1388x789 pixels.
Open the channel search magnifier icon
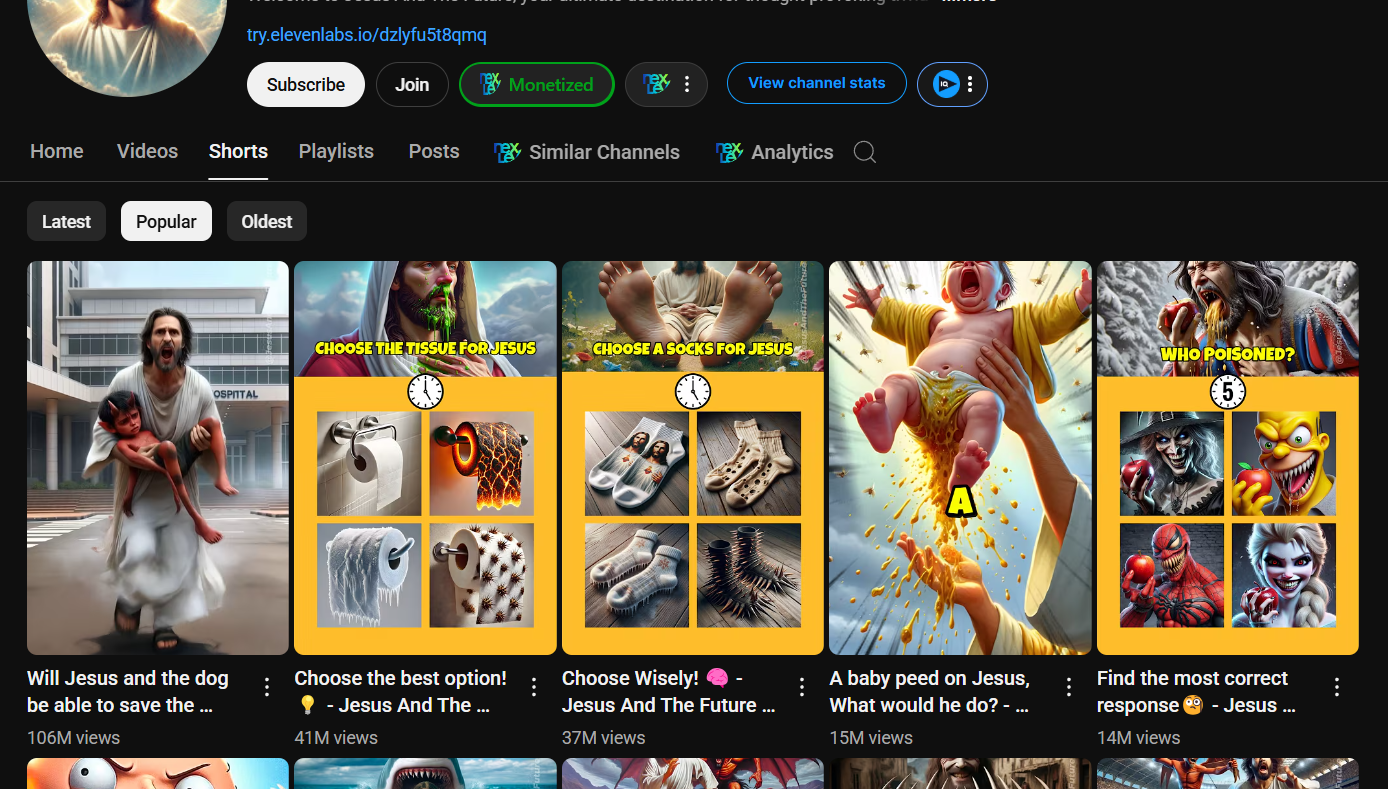(865, 152)
